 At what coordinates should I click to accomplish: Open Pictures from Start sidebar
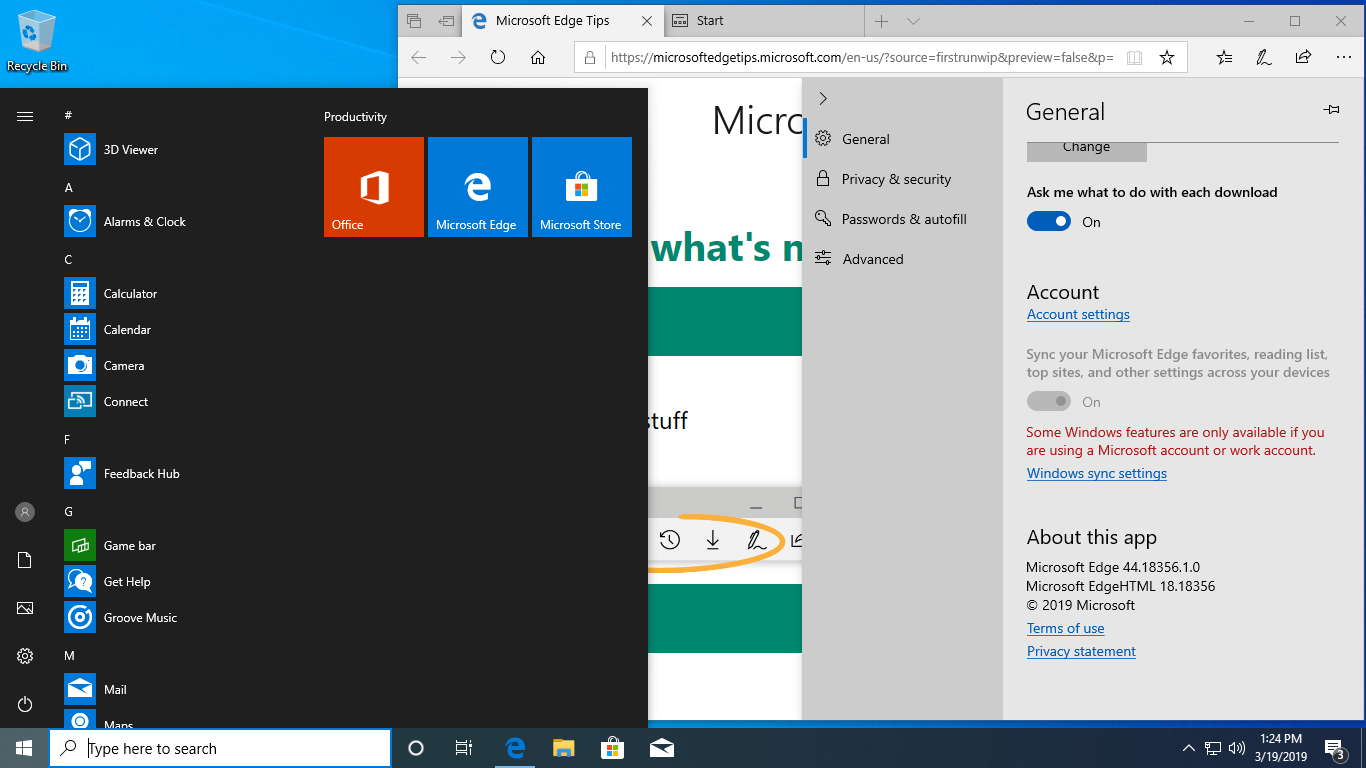pos(25,608)
